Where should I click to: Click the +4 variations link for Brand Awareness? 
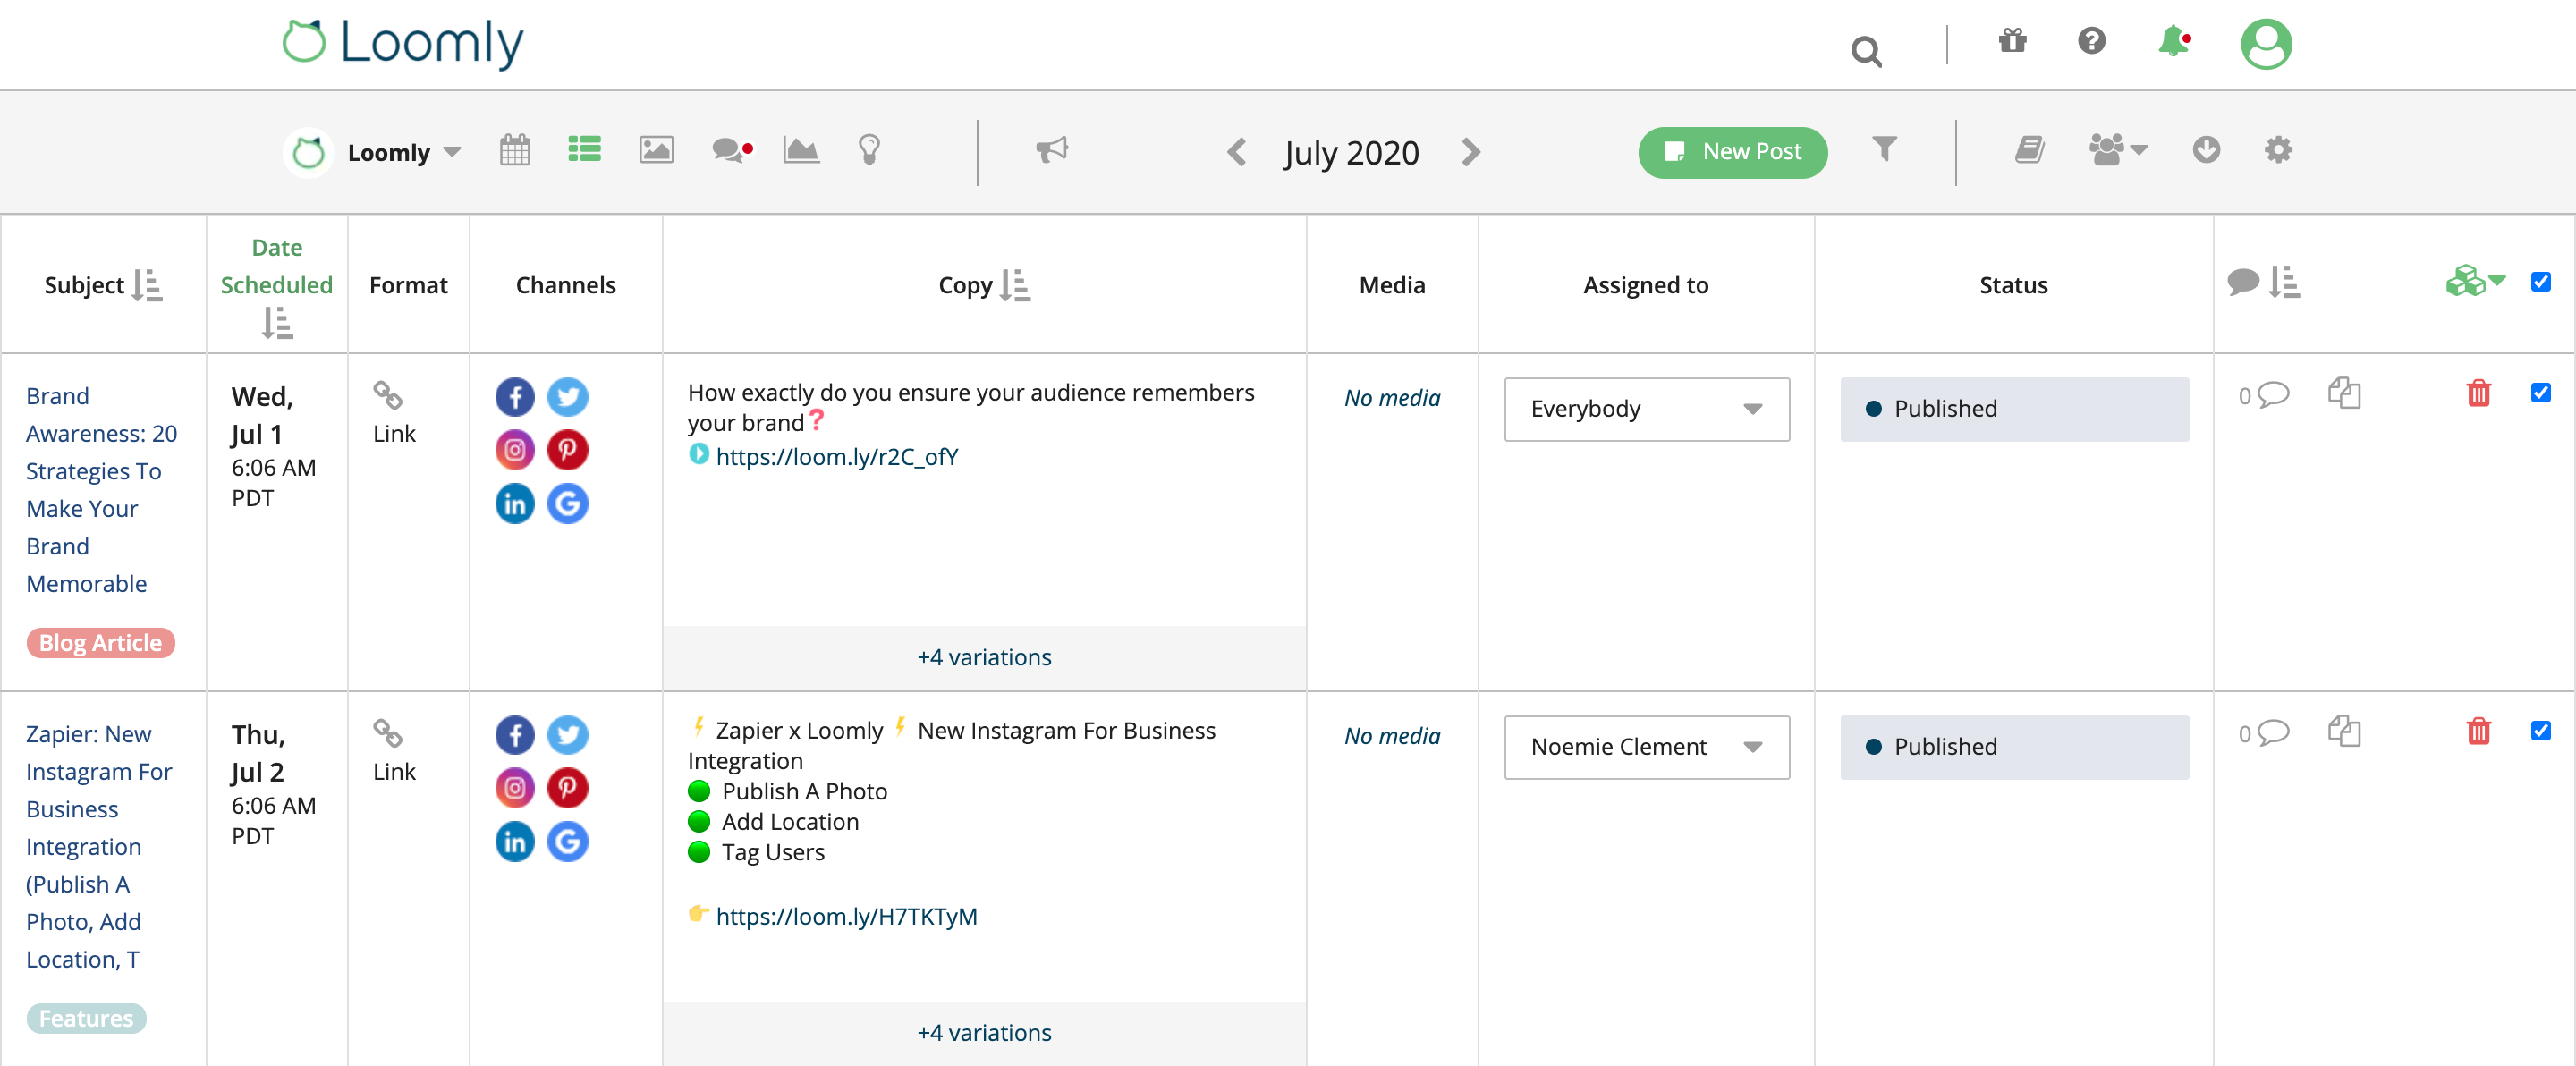click(x=982, y=657)
